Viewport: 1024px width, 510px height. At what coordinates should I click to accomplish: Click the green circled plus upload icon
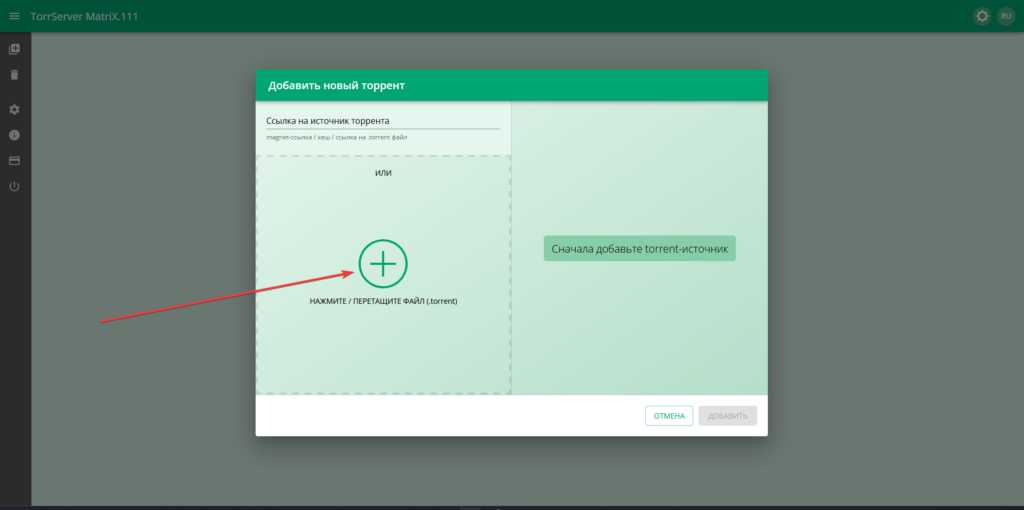(383, 263)
